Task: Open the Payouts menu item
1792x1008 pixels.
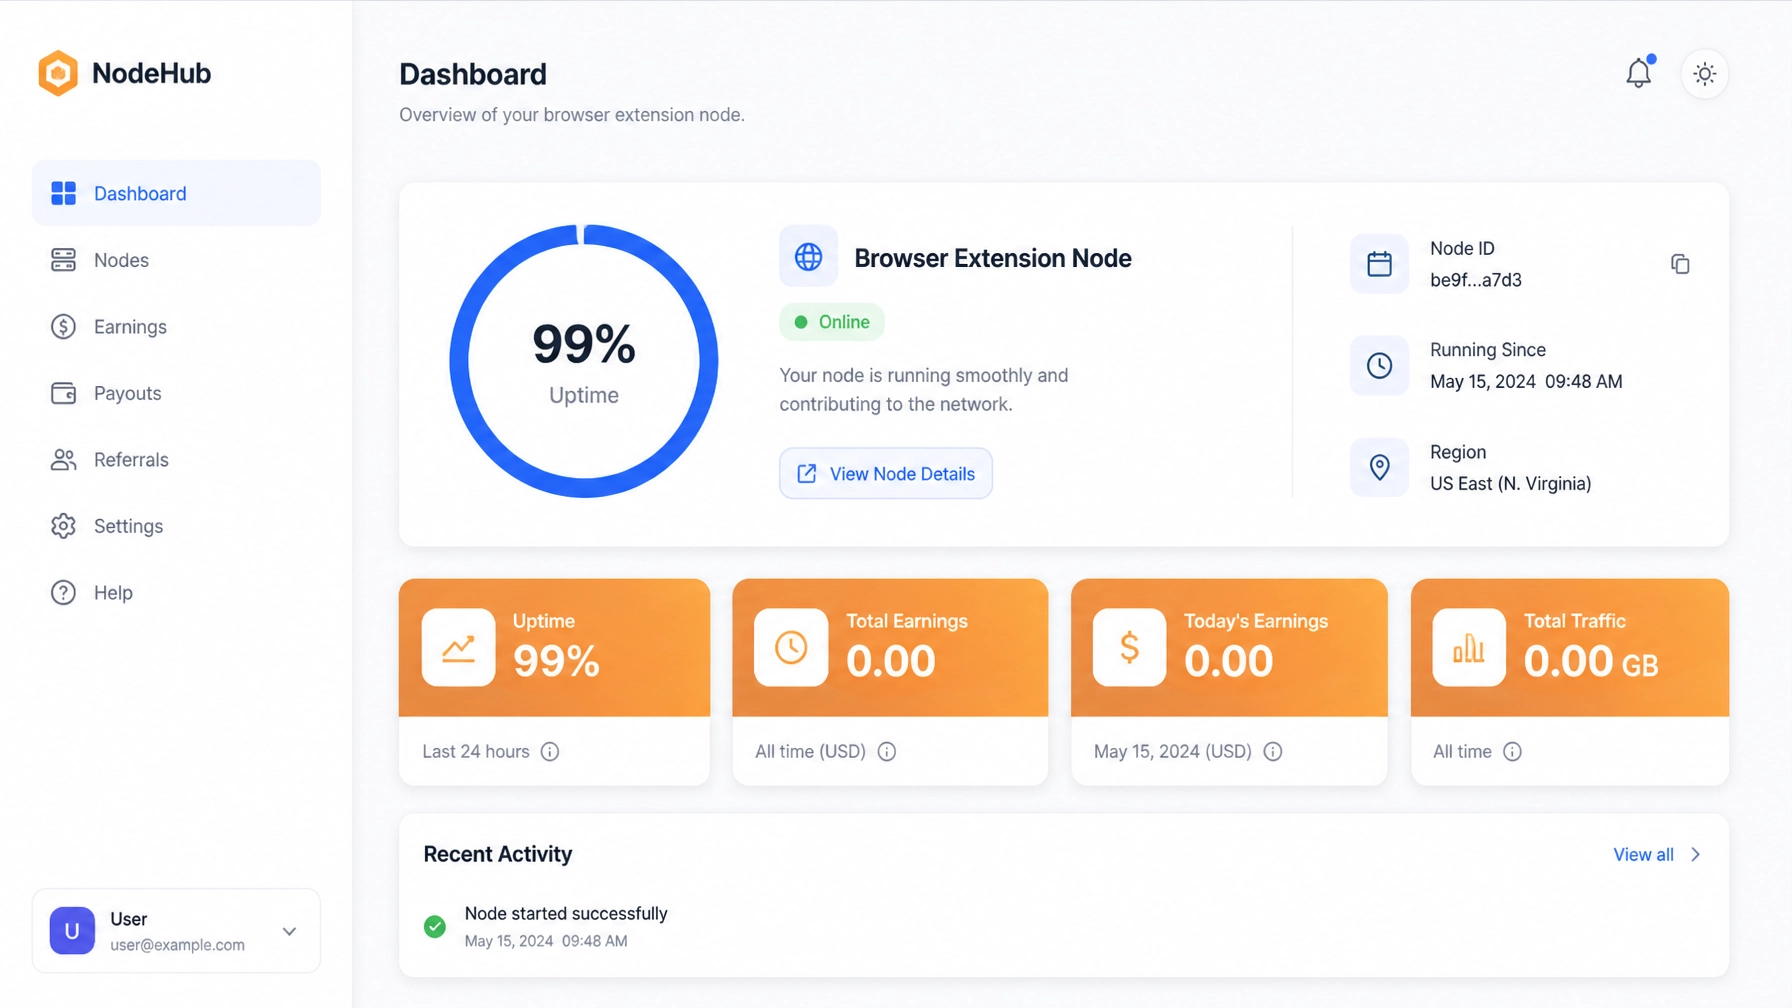Action: (176, 393)
